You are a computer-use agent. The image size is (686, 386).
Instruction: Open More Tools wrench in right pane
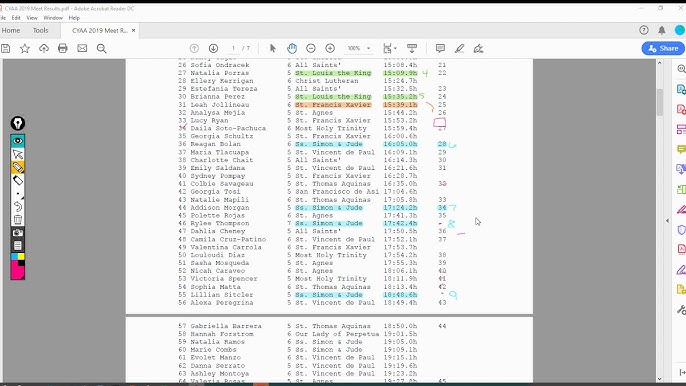681,310
